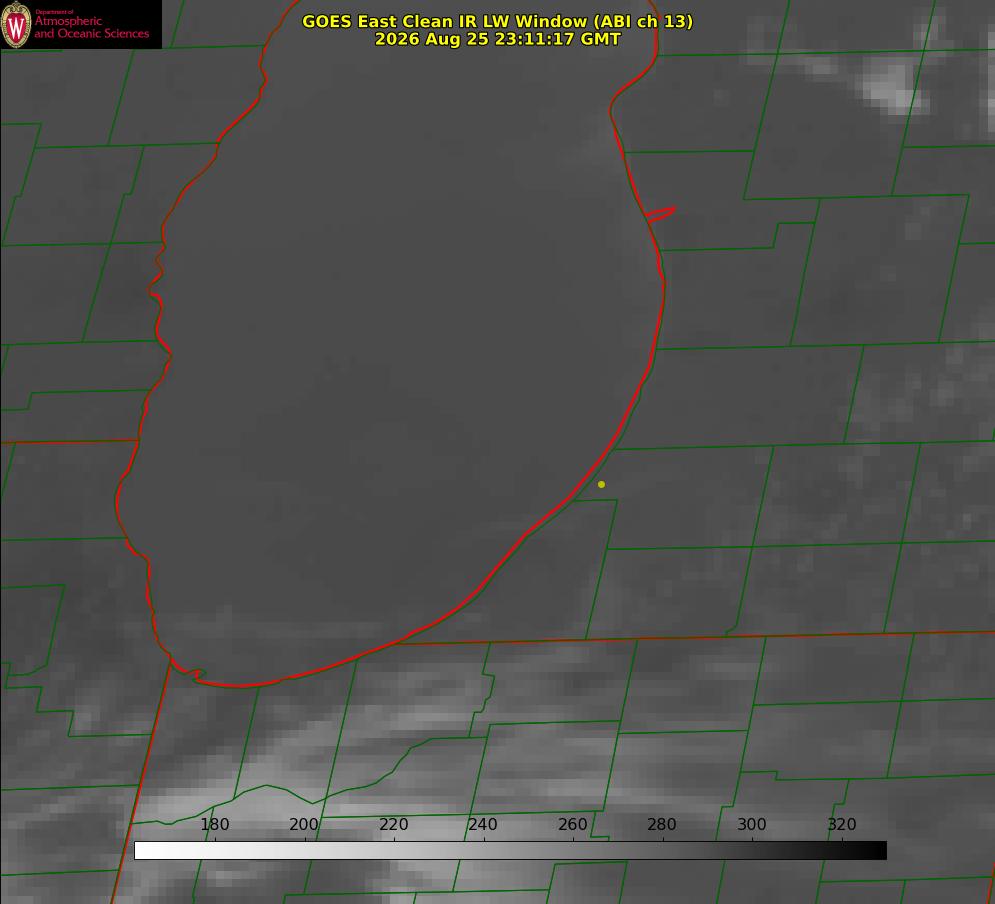Click the 260 tick label on colorbar
This screenshot has height=904, width=995.
(x=572, y=824)
